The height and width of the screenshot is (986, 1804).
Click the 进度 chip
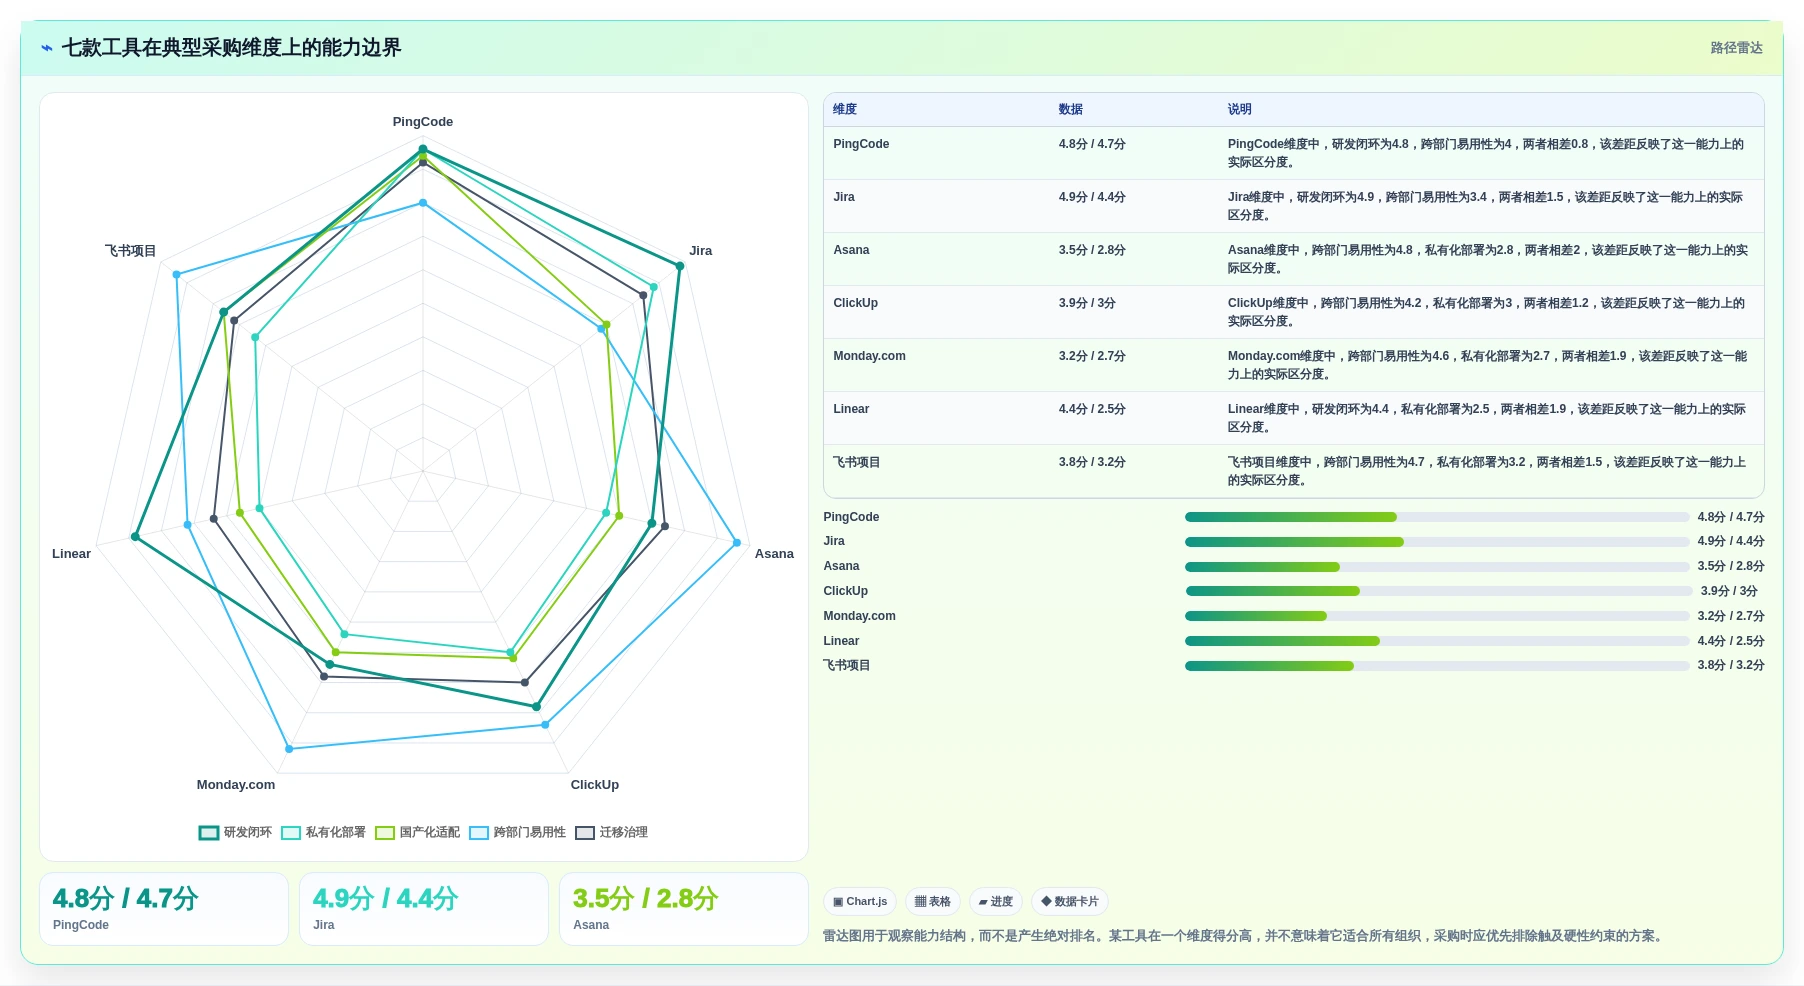pos(996,902)
